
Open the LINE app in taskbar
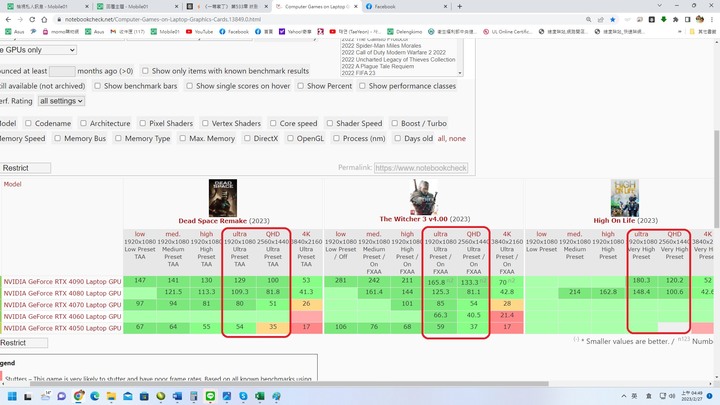coord(210,396)
